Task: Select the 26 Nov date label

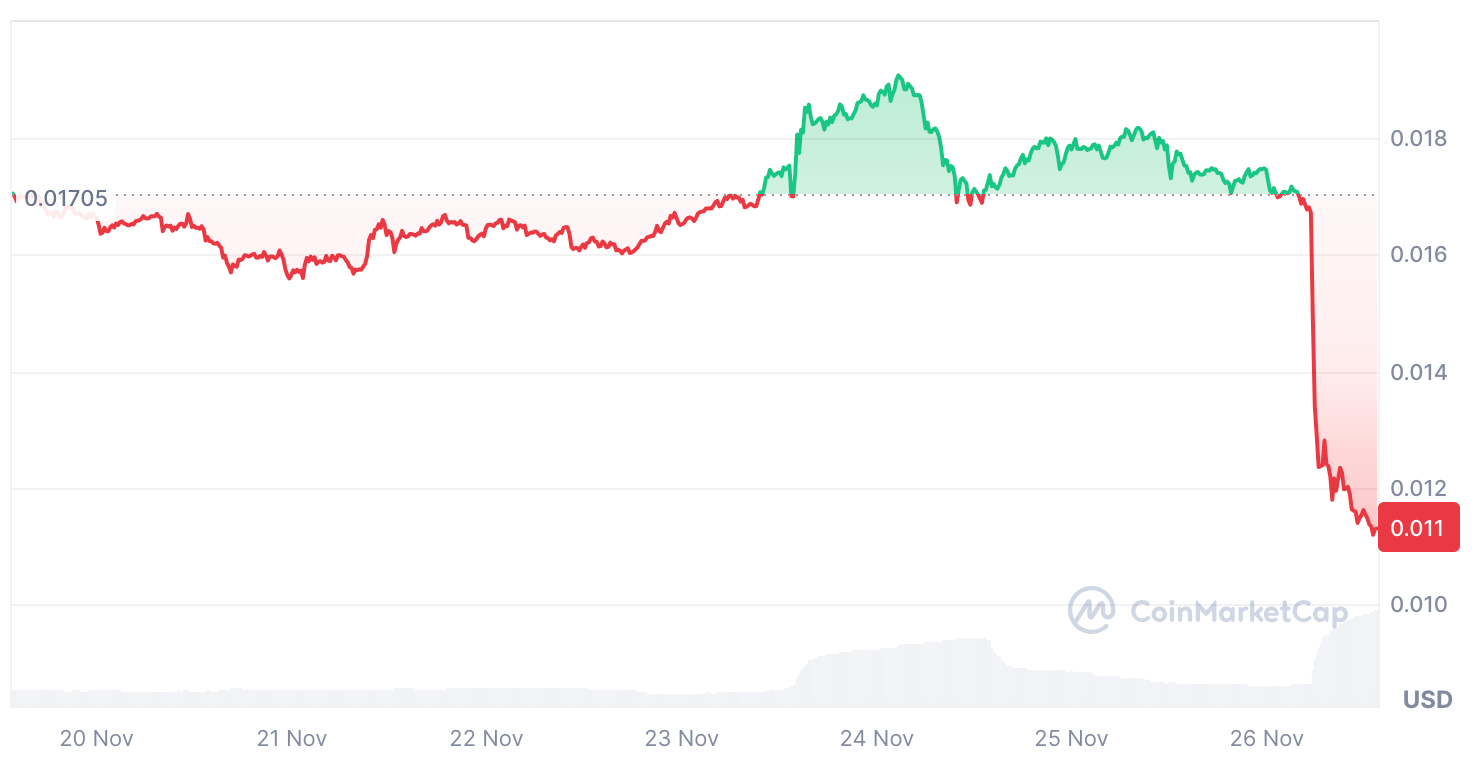Action: [x=1267, y=739]
